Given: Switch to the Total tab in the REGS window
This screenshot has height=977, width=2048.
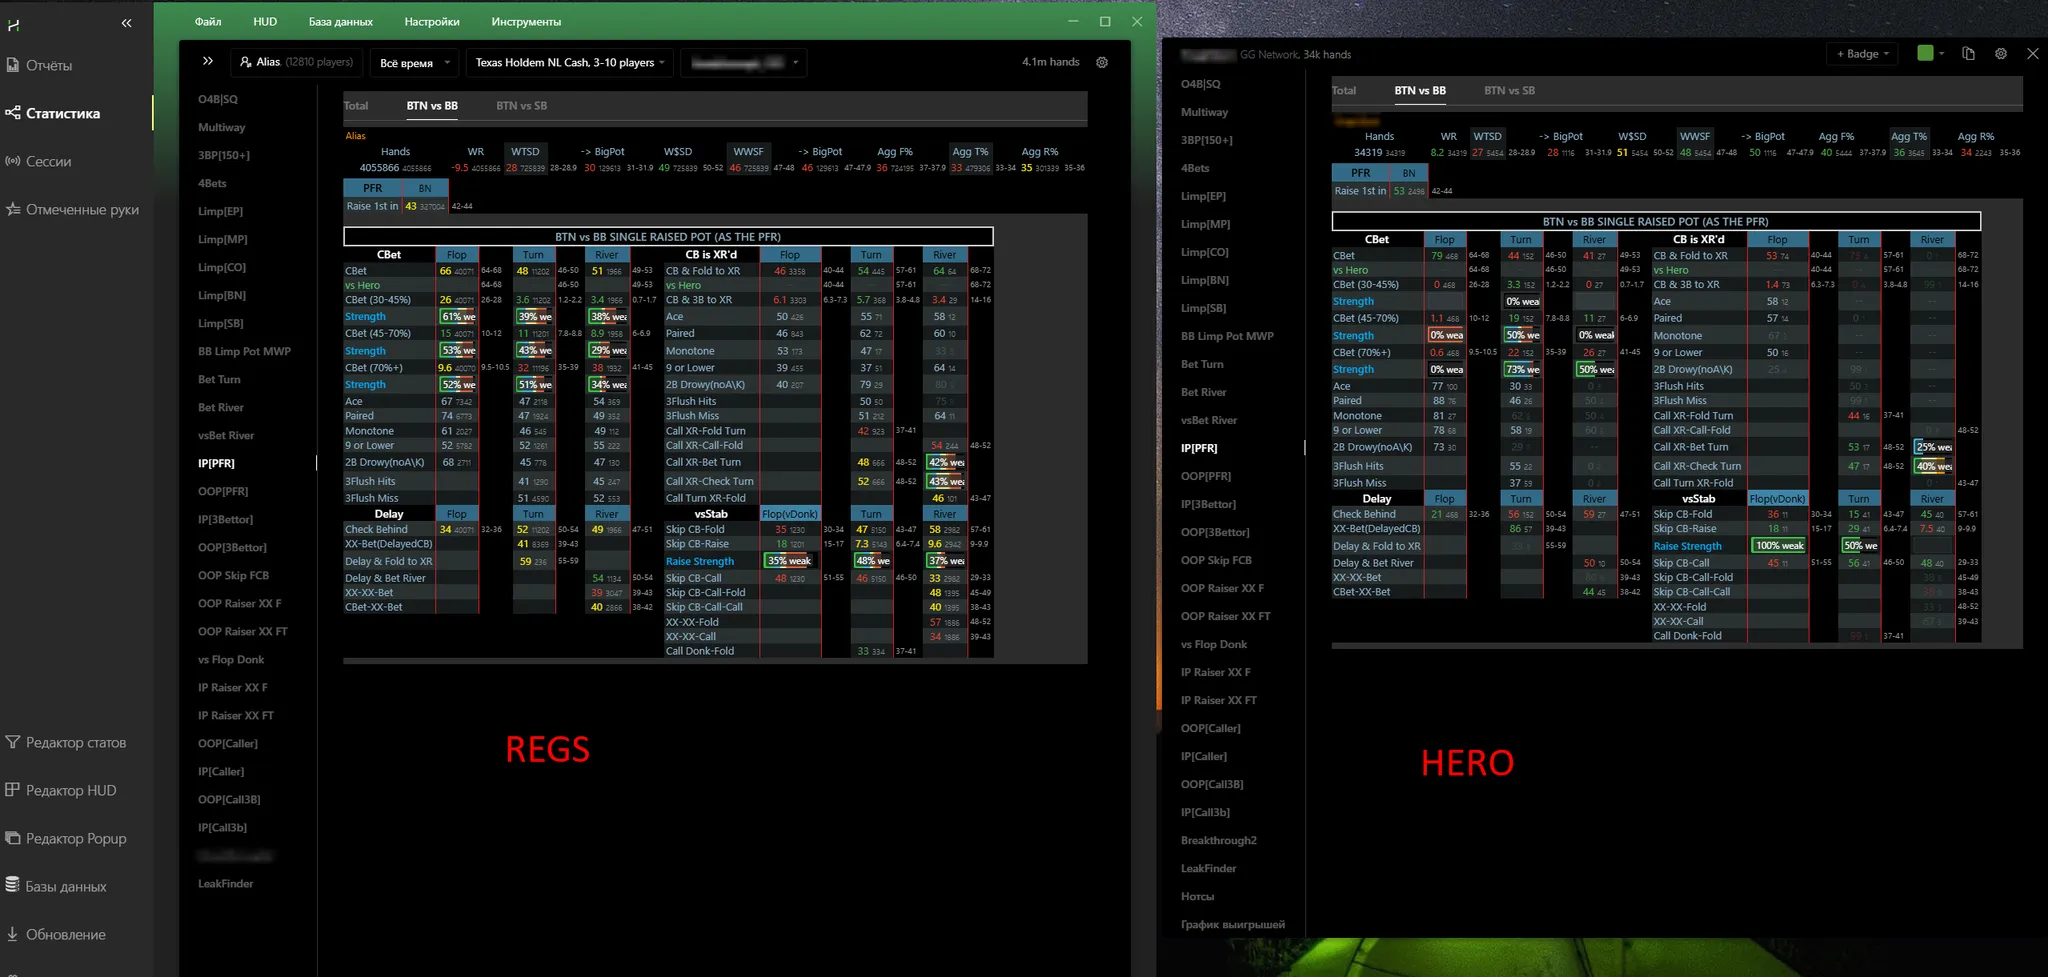Looking at the screenshot, I should 356,105.
